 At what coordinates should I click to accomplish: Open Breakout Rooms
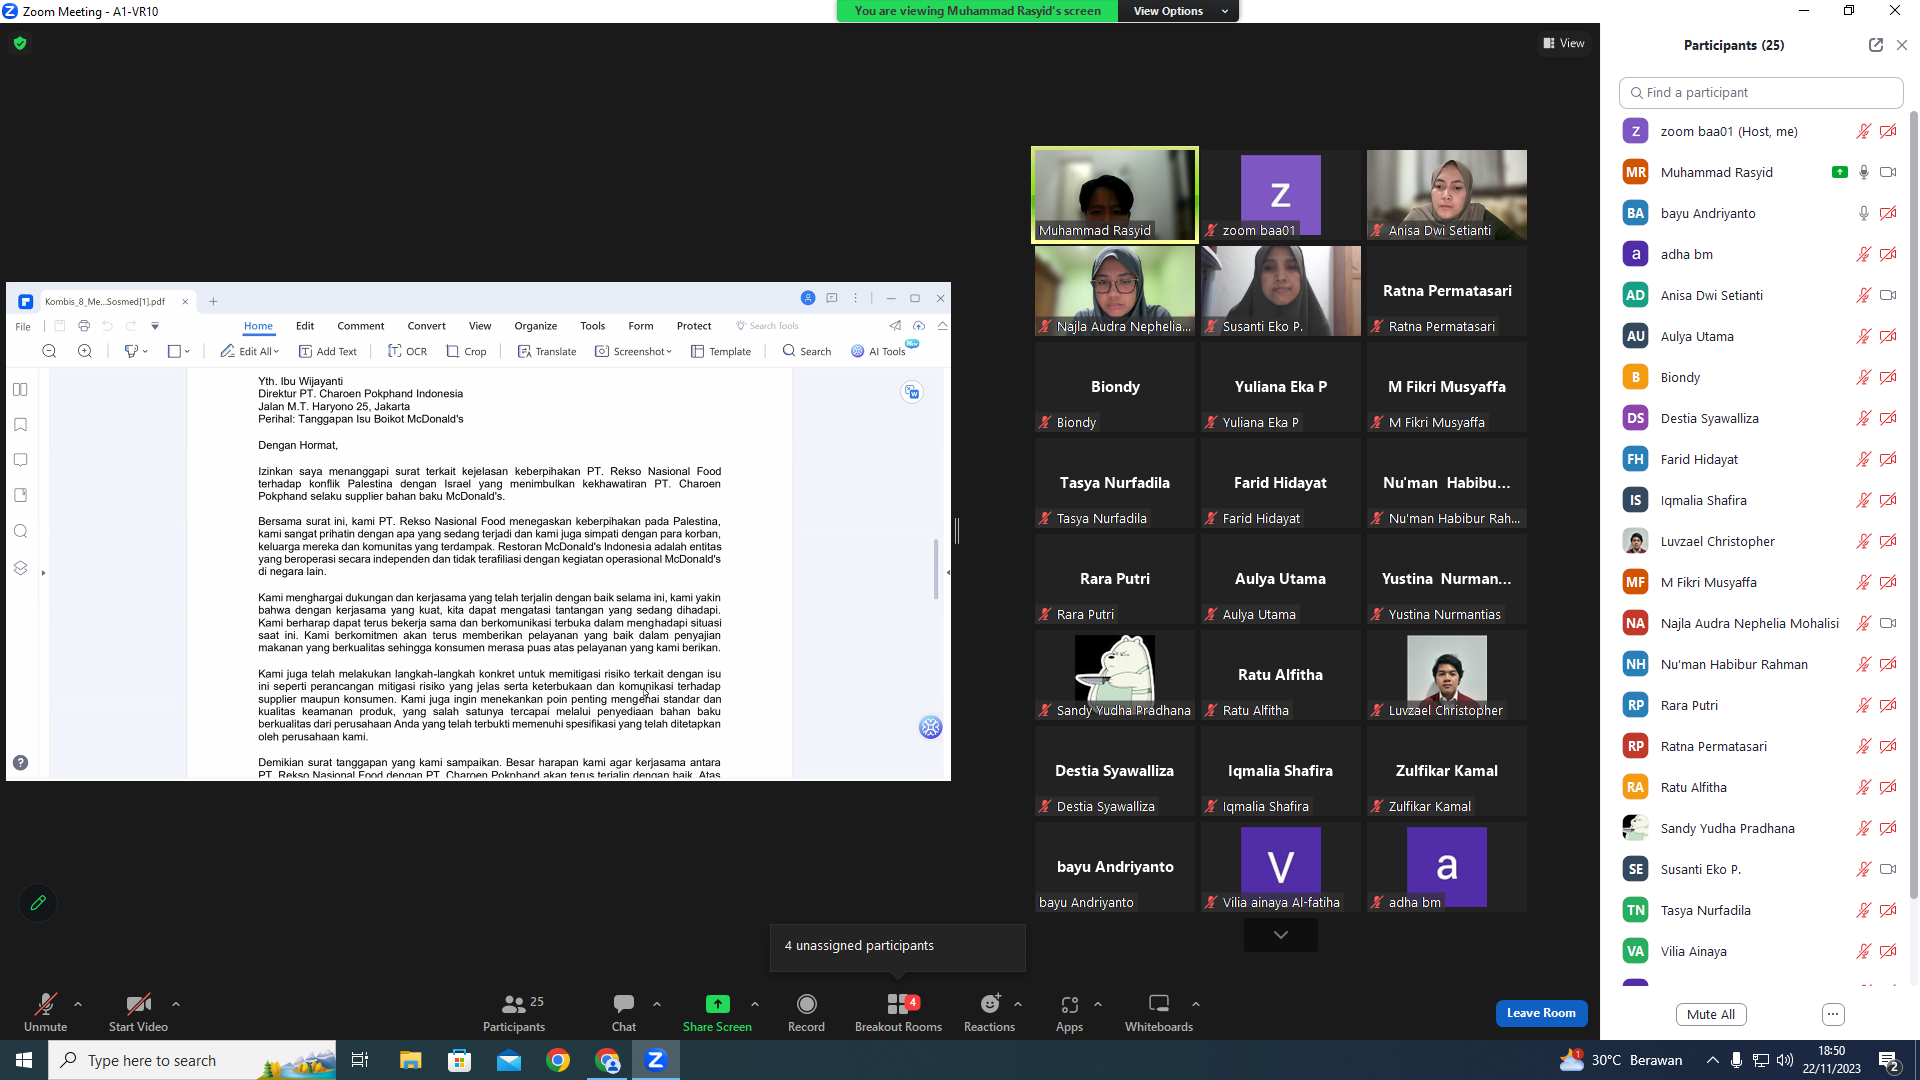tap(898, 1012)
